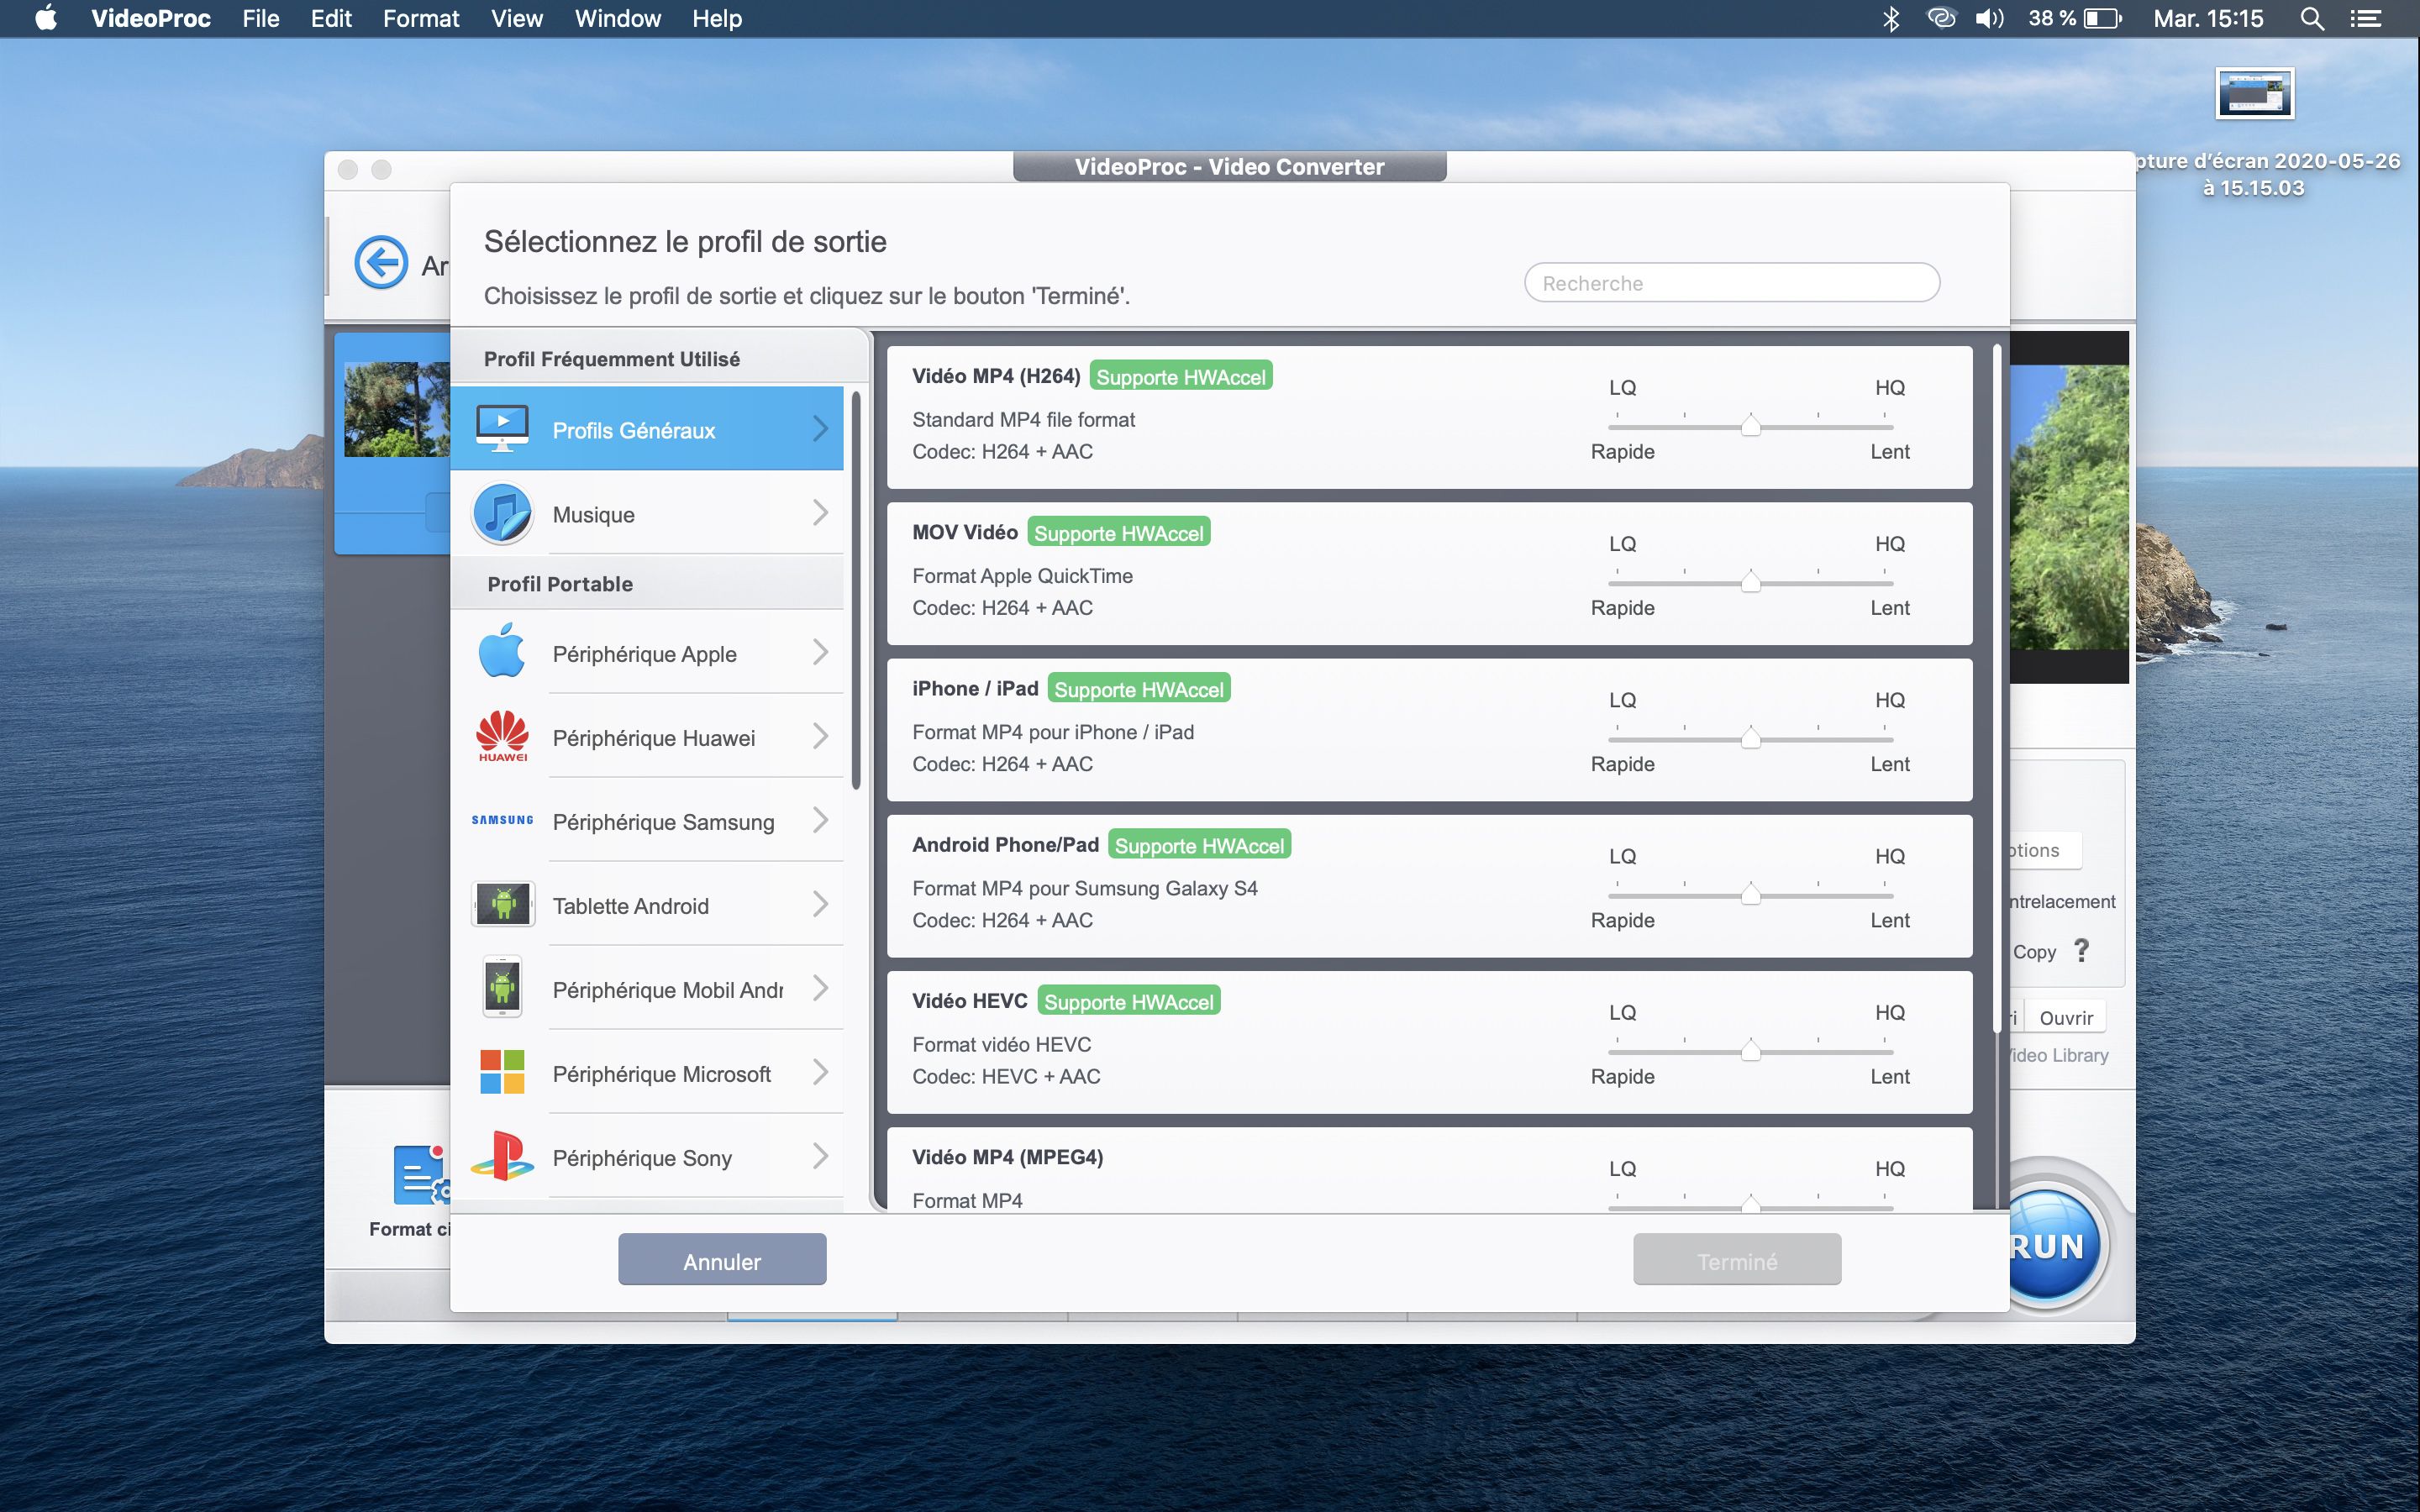Open the Notification Center list icon
Viewport: 2420px width, 1512px height.
point(2366,18)
